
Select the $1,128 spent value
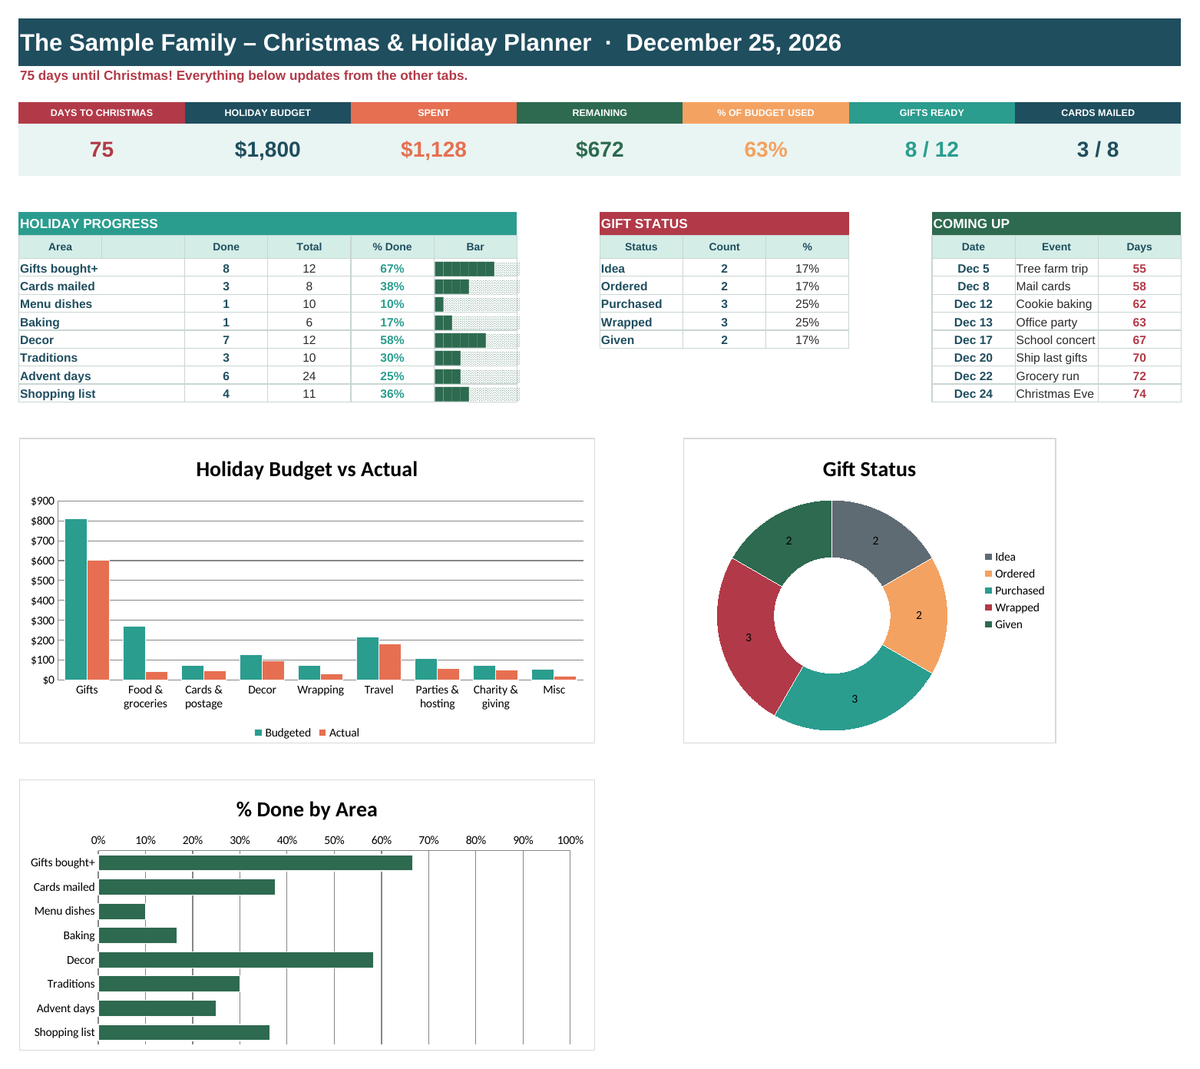click(x=434, y=150)
